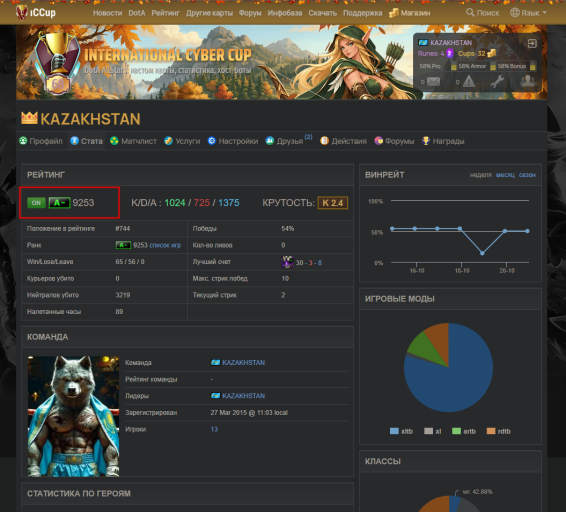Open the warnings triangle icon
This screenshot has height=512, width=566.
[x=469, y=82]
